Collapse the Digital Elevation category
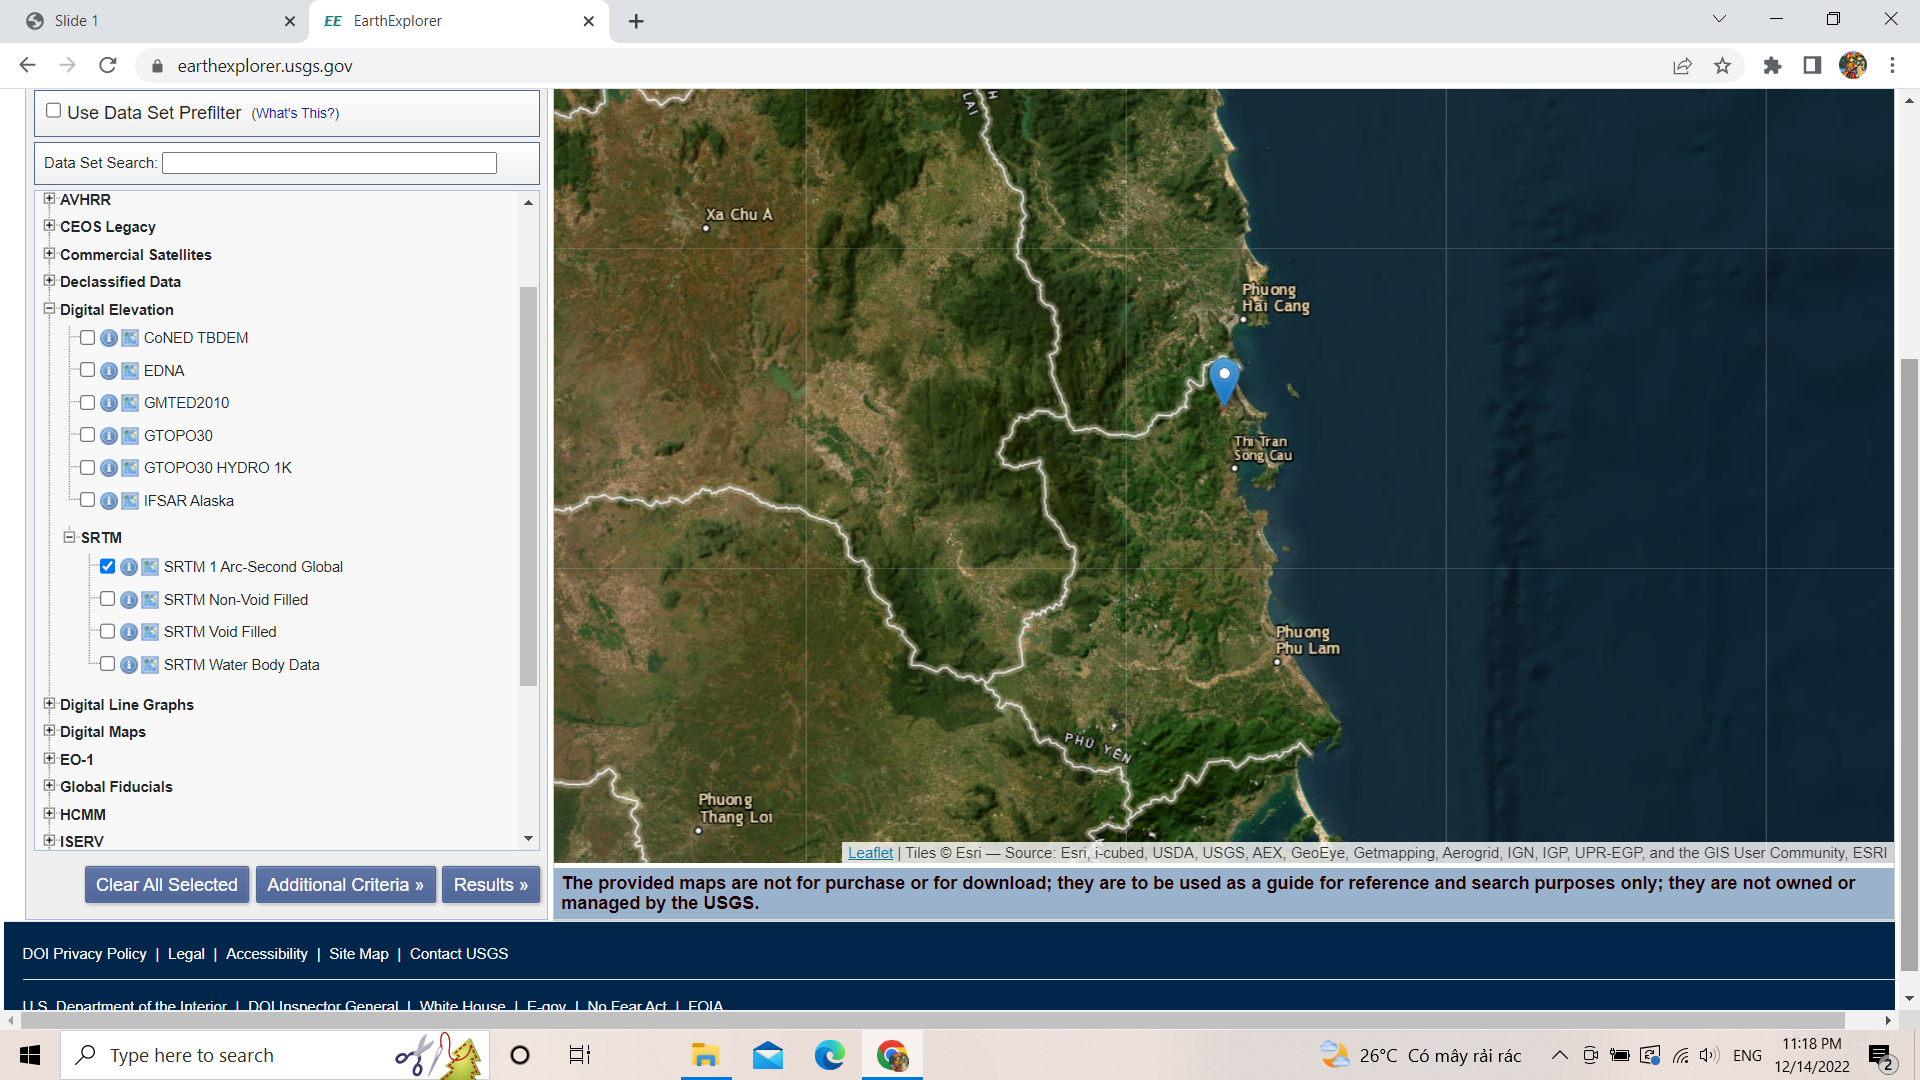Screen dimensions: 1920x1080 tap(49, 309)
